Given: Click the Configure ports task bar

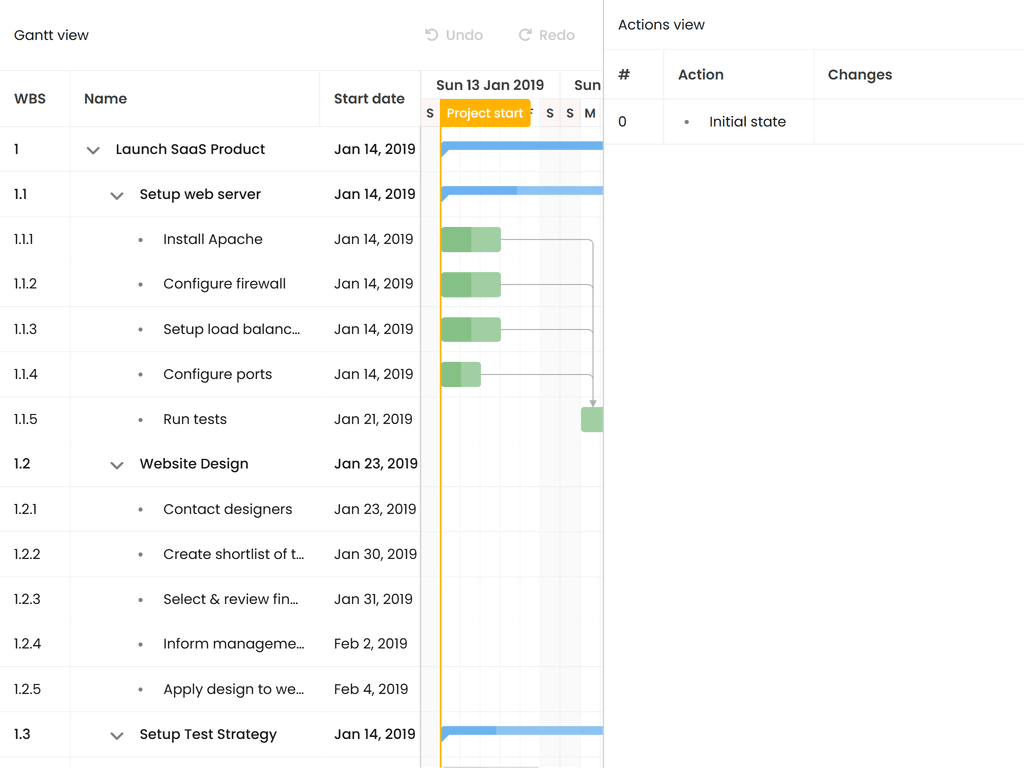Looking at the screenshot, I should pos(461,375).
